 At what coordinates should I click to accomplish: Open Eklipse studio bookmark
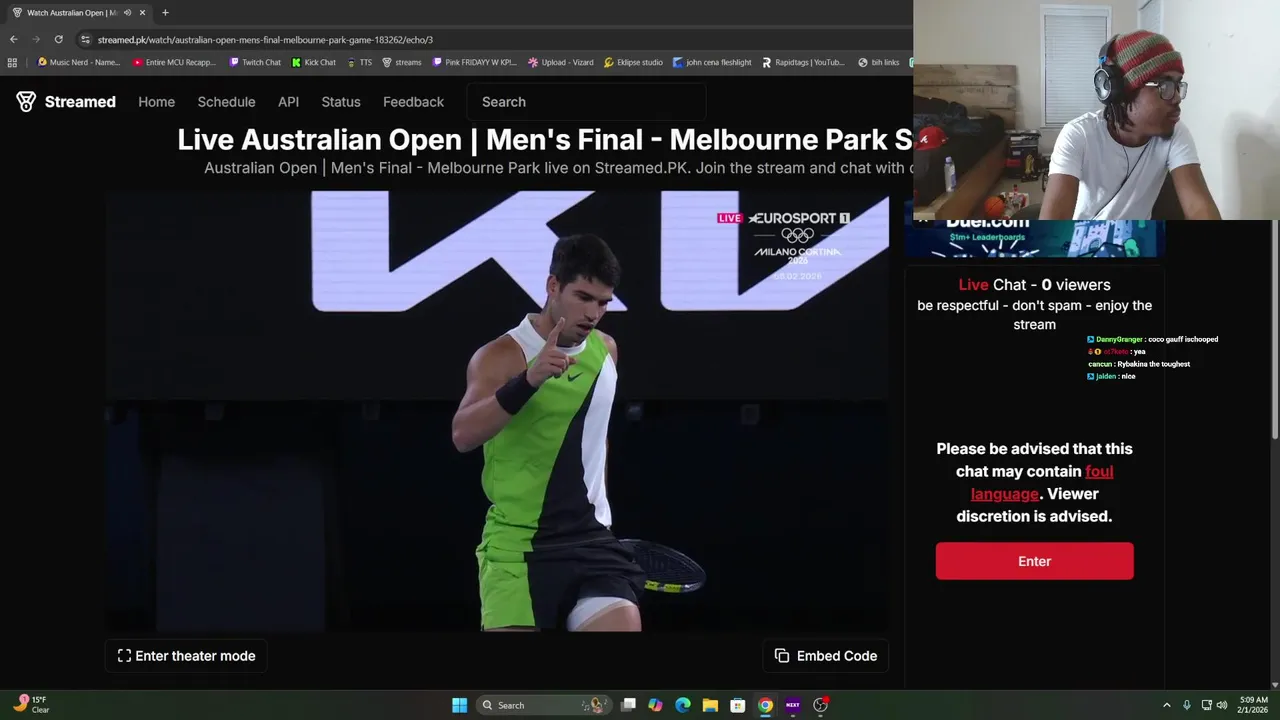tap(633, 62)
